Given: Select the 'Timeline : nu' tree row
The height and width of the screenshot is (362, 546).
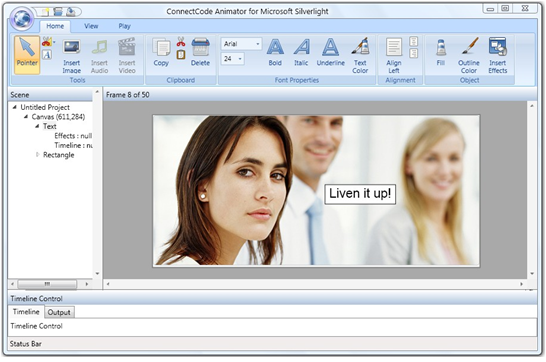Looking at the screenshot, I should [73, 145].
